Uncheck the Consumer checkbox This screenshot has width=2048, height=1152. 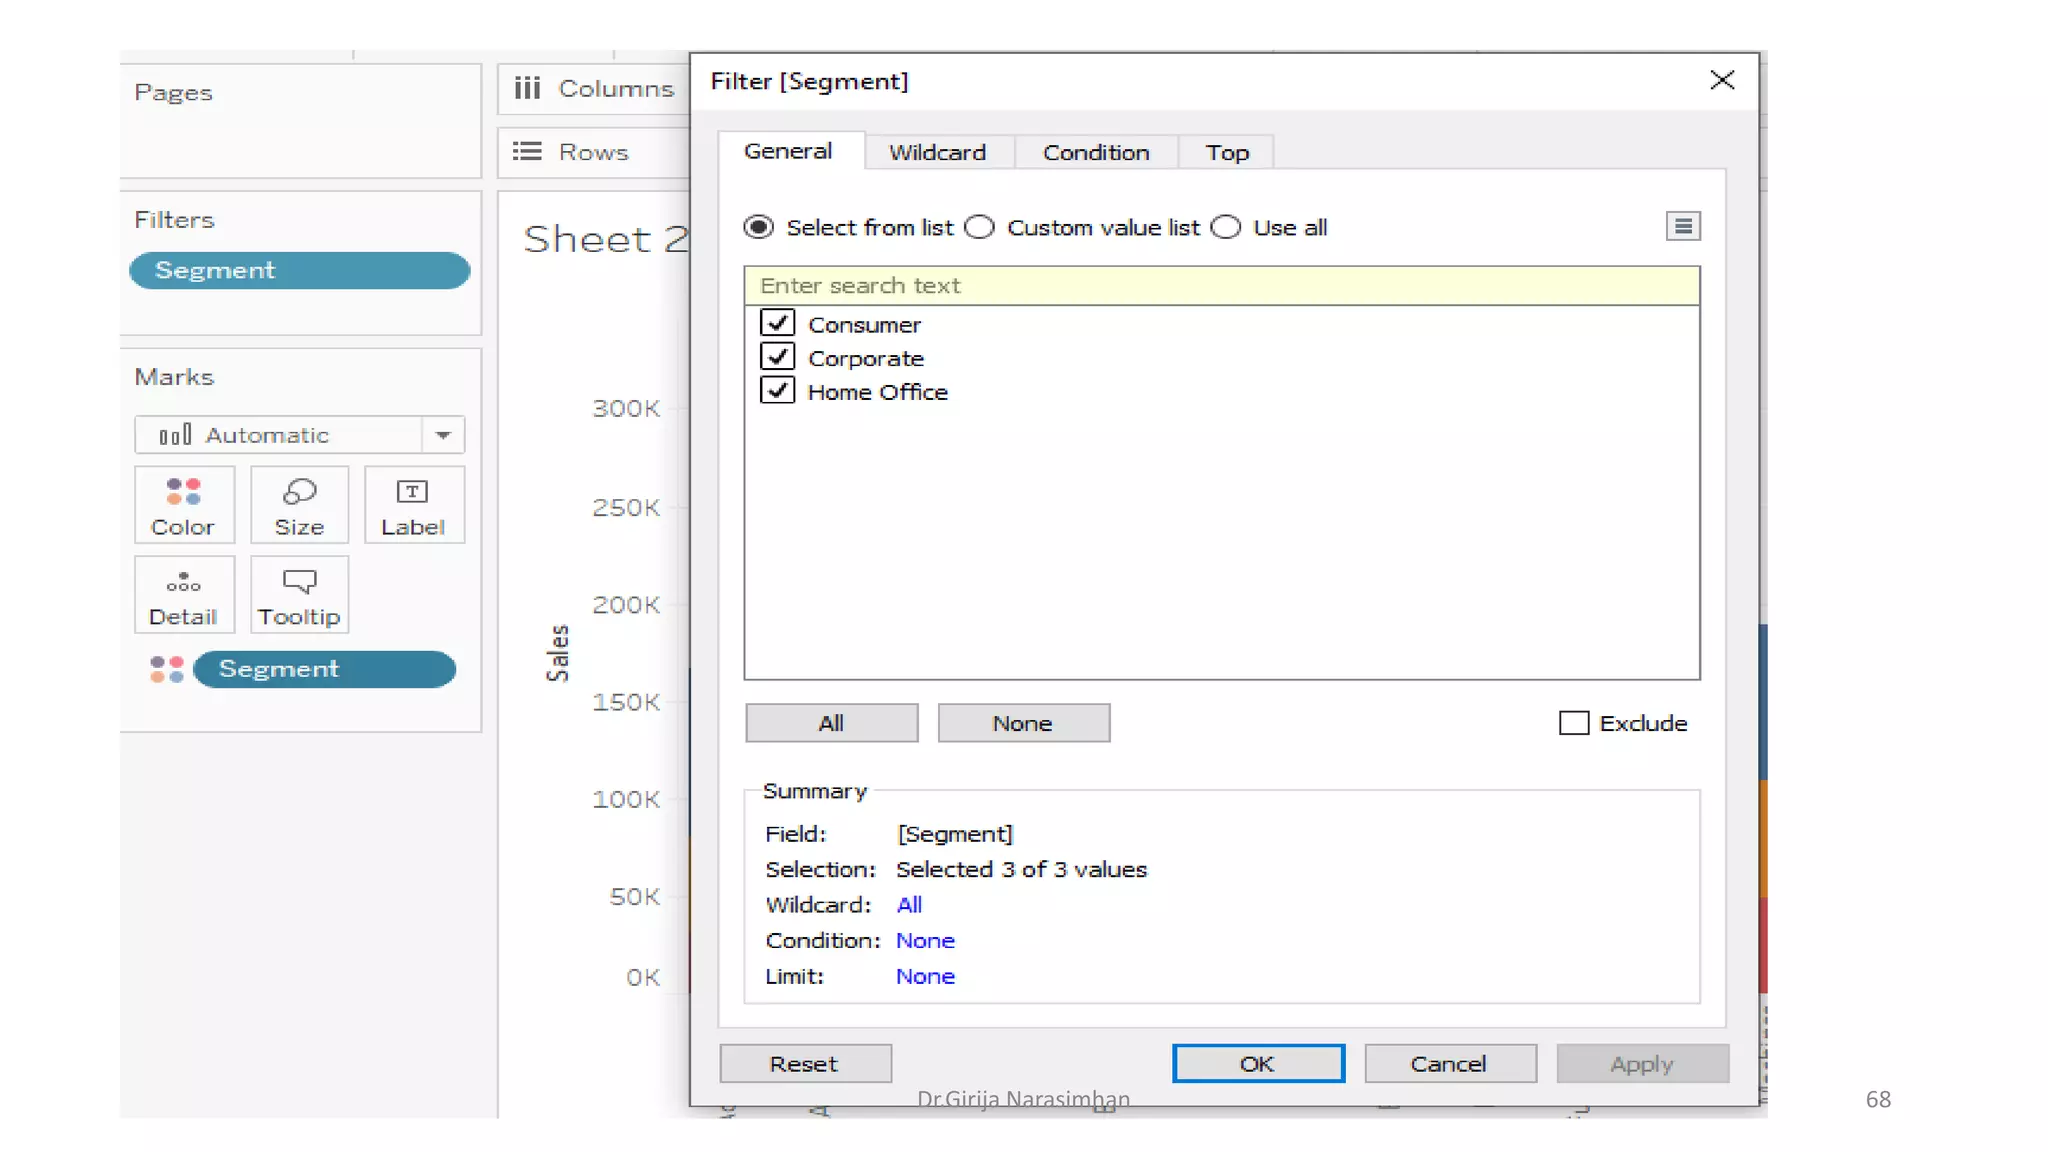[x=777, y=324]
